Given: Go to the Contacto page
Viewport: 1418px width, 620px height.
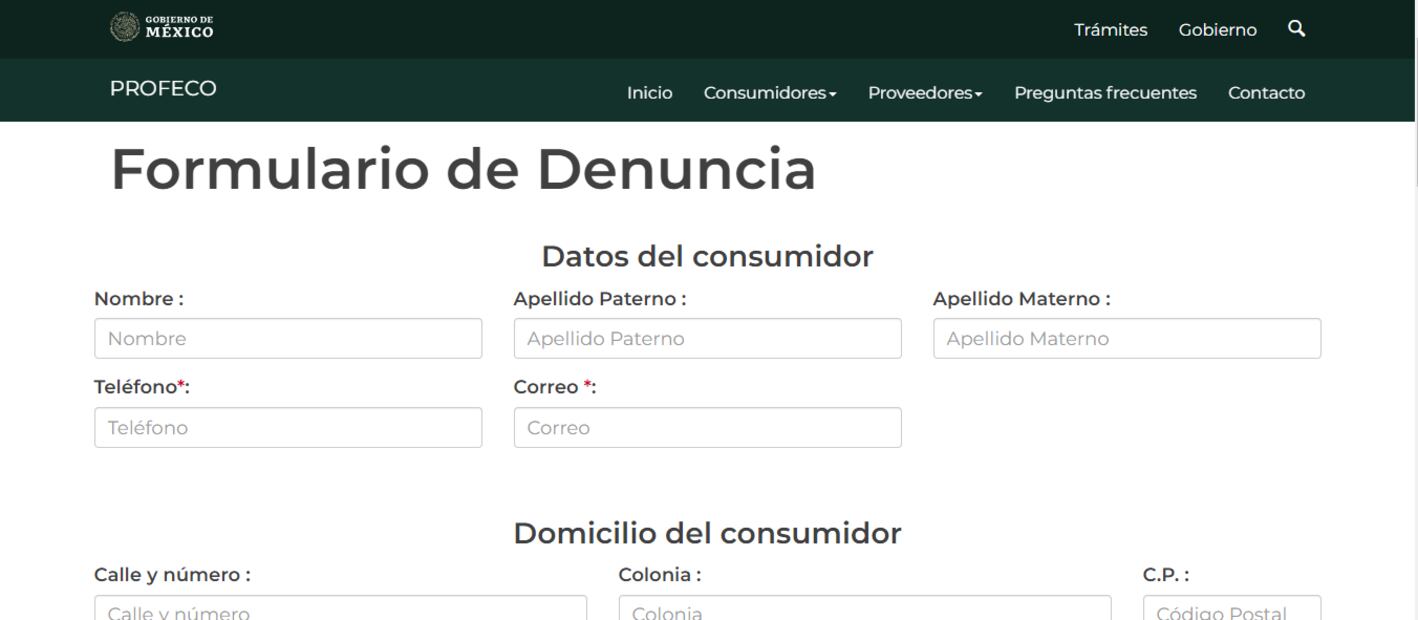Looking at the screenshot, I should pyautogui.click(x=1266, y=93).
